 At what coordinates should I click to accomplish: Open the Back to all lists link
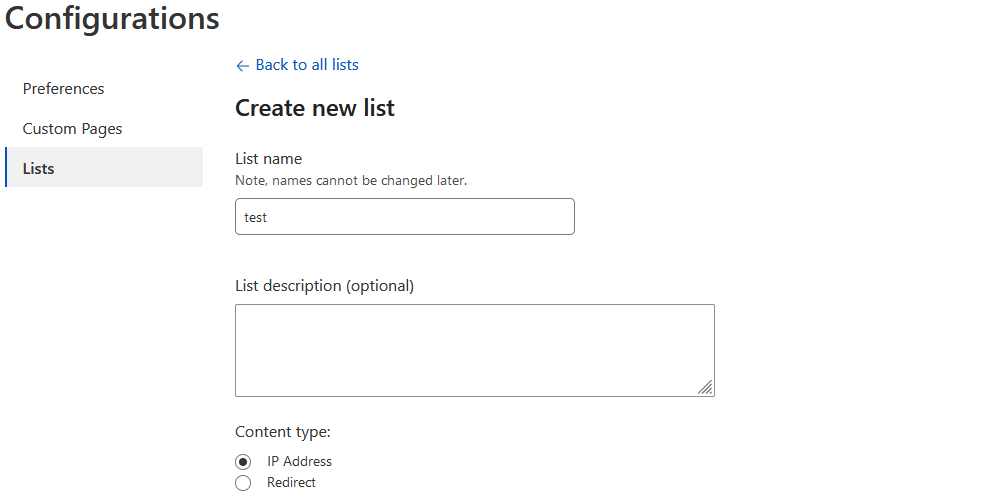306,65
